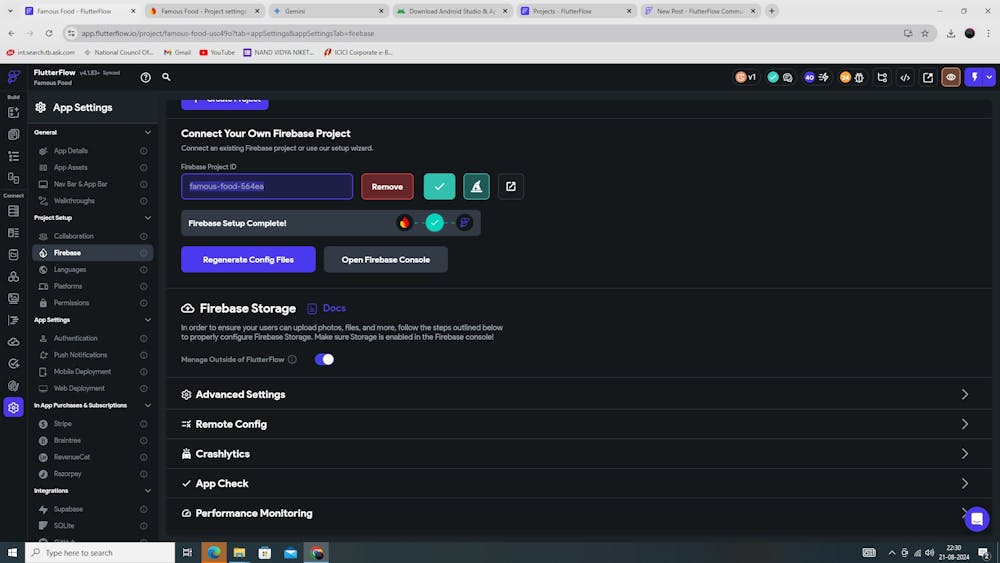
Task: Click the browser address bar
Action: (485, 33)
